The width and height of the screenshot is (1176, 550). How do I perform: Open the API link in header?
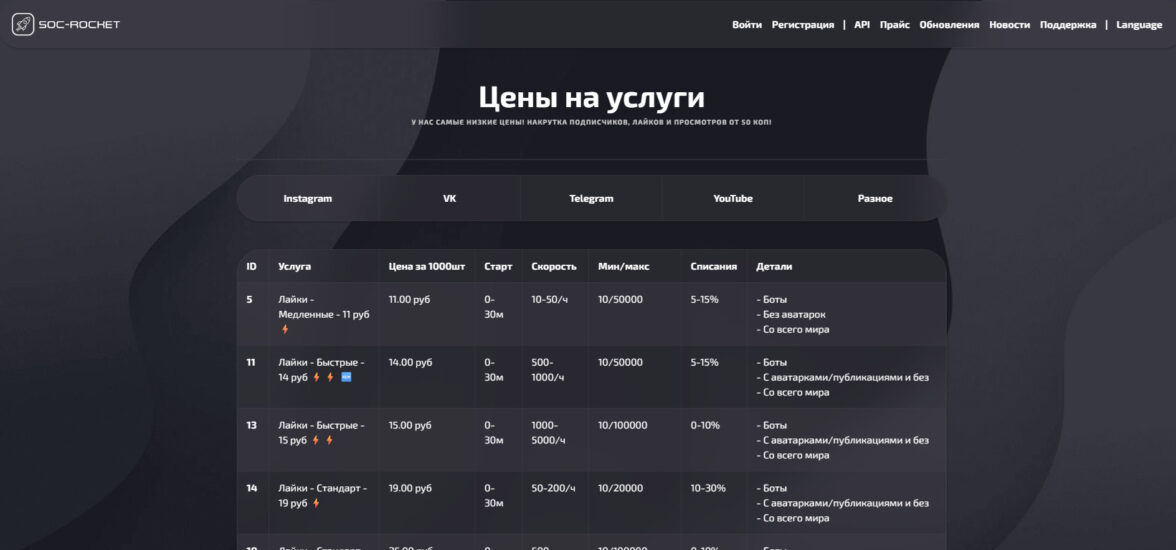(x=862, y=25)
